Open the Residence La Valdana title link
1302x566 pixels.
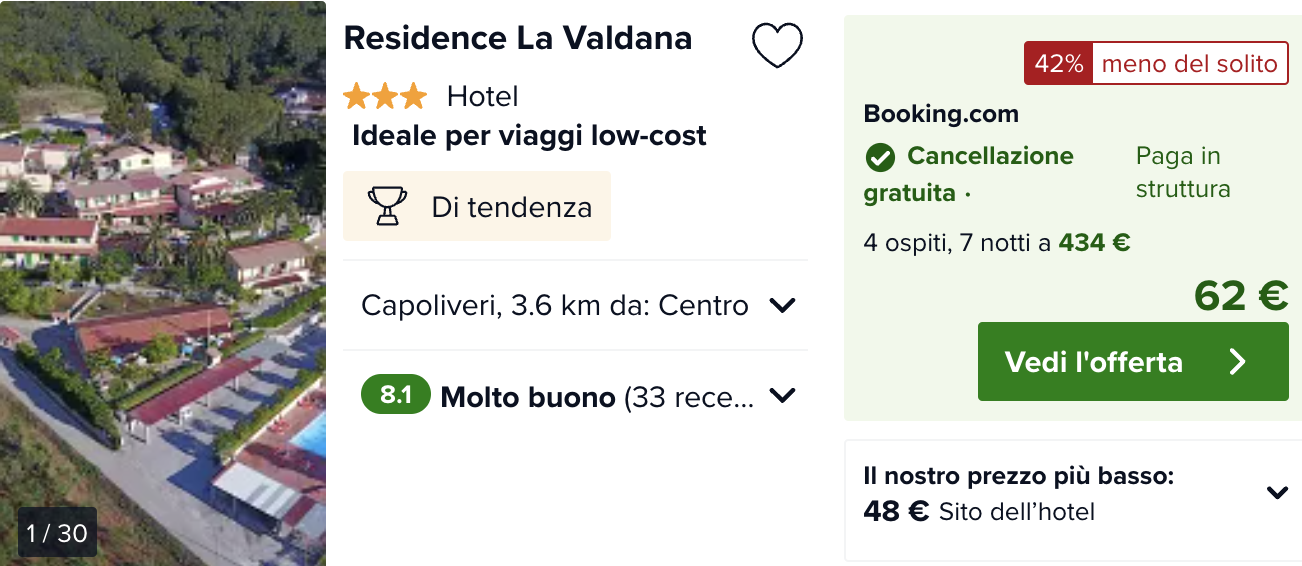tap(518, 38)
